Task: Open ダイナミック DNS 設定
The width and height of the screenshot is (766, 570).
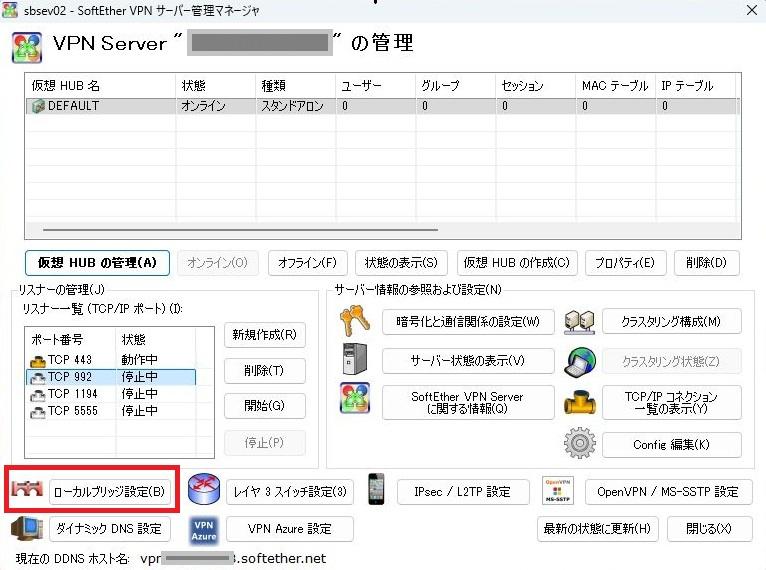Action: coord(110,528)
